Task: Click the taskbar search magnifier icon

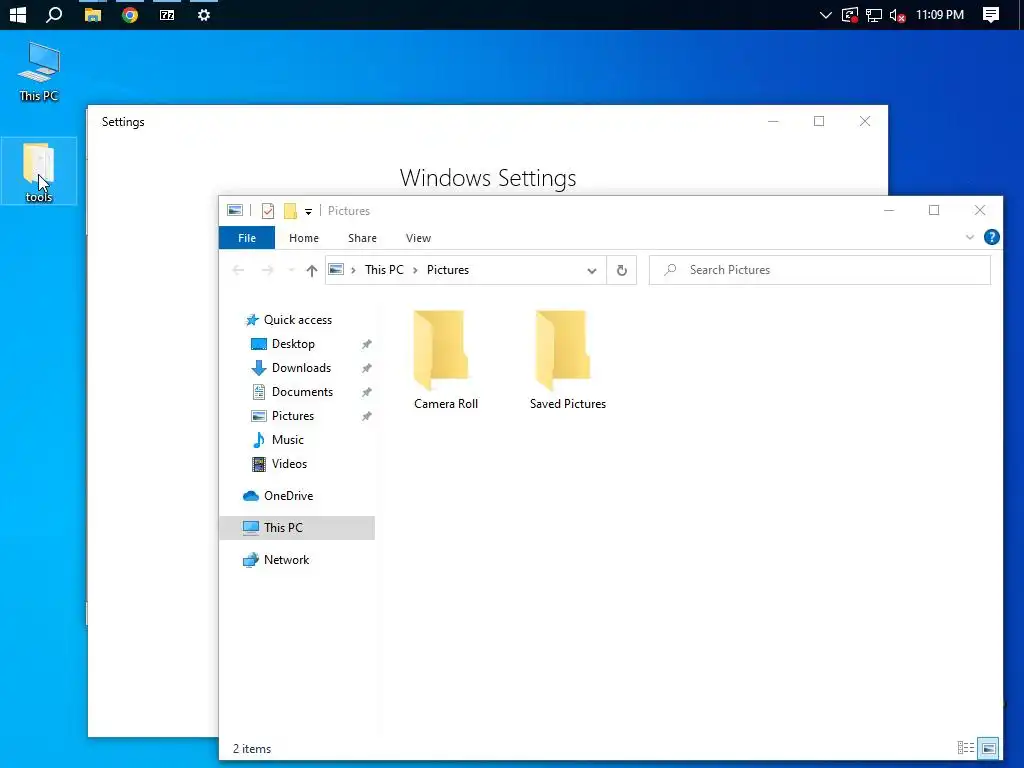Action: pyautogui.click(x=54, y=14)
